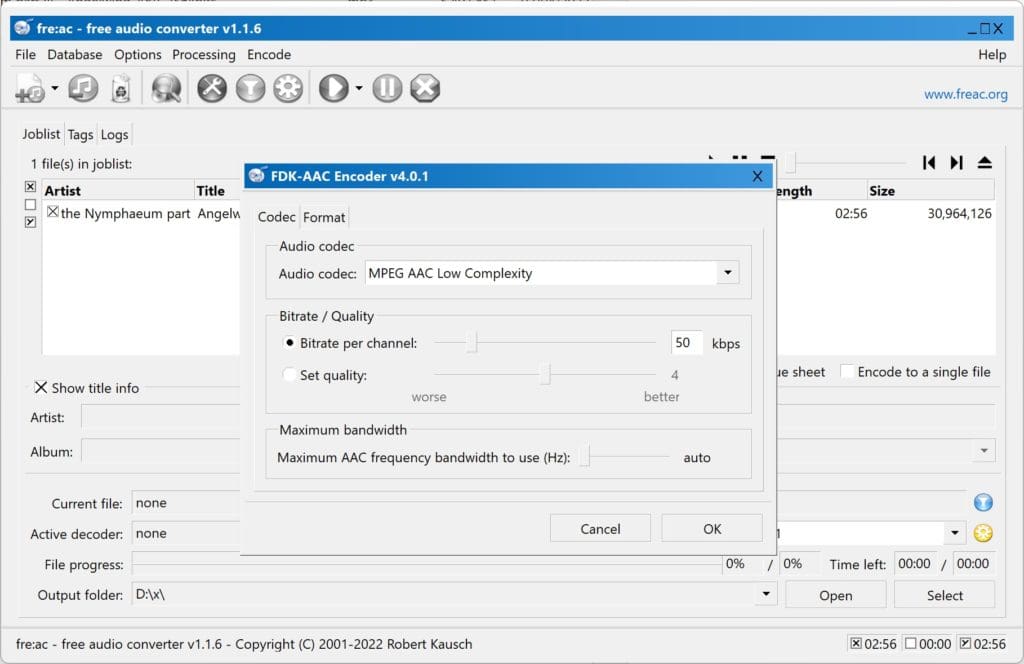Click the add audio CD contents icon
1024x664 pixels.
click(83, 88)
